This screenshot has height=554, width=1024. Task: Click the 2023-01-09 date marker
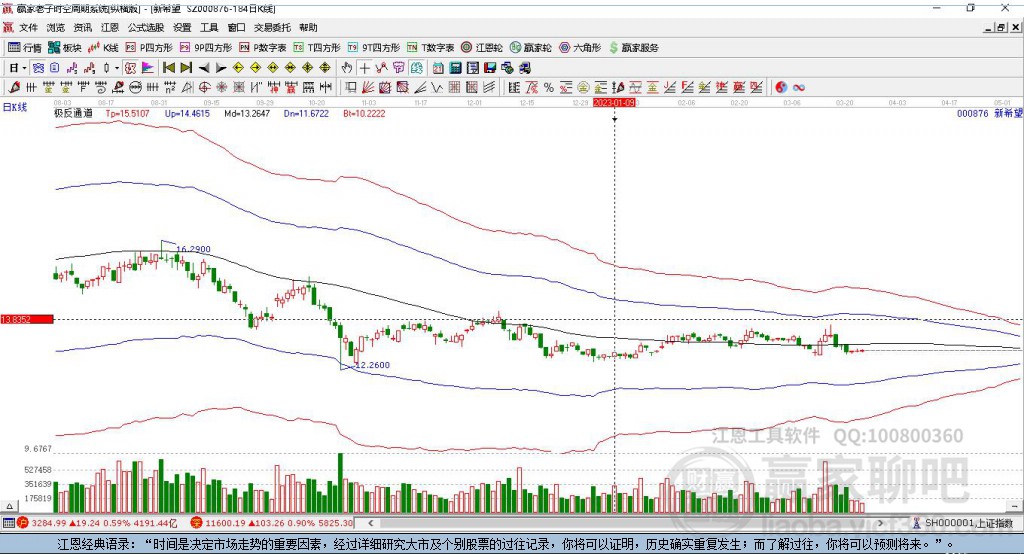pos(614,103)
